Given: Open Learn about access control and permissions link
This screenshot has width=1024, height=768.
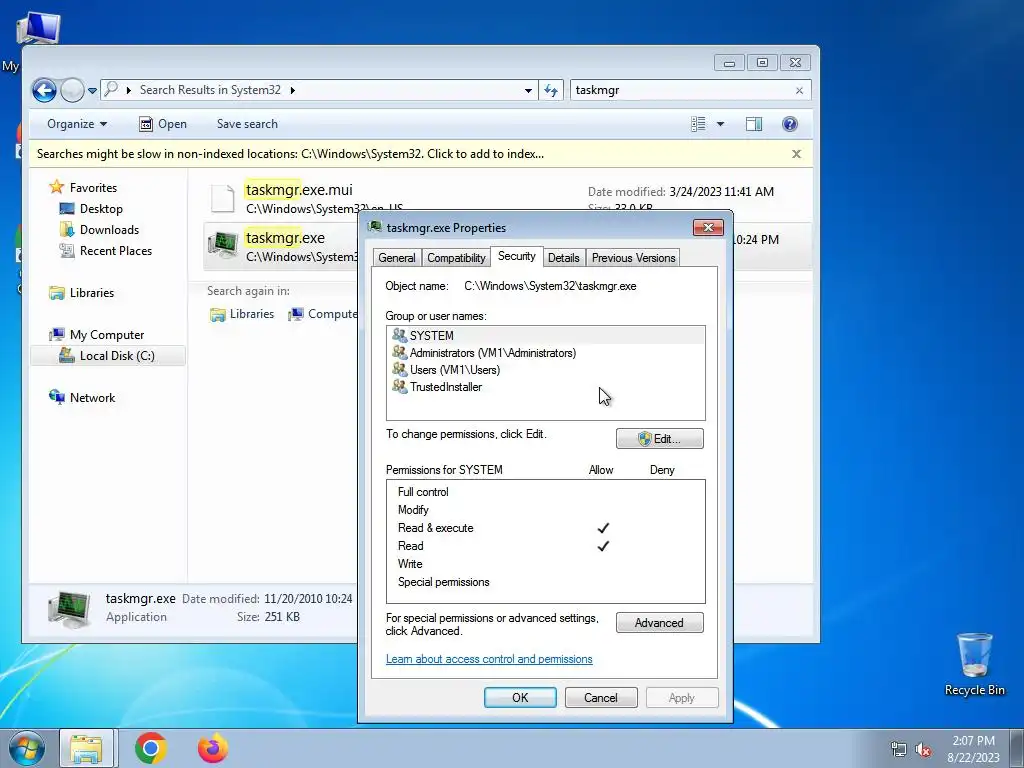Looking at the screenshot, I should pos(489,660).
